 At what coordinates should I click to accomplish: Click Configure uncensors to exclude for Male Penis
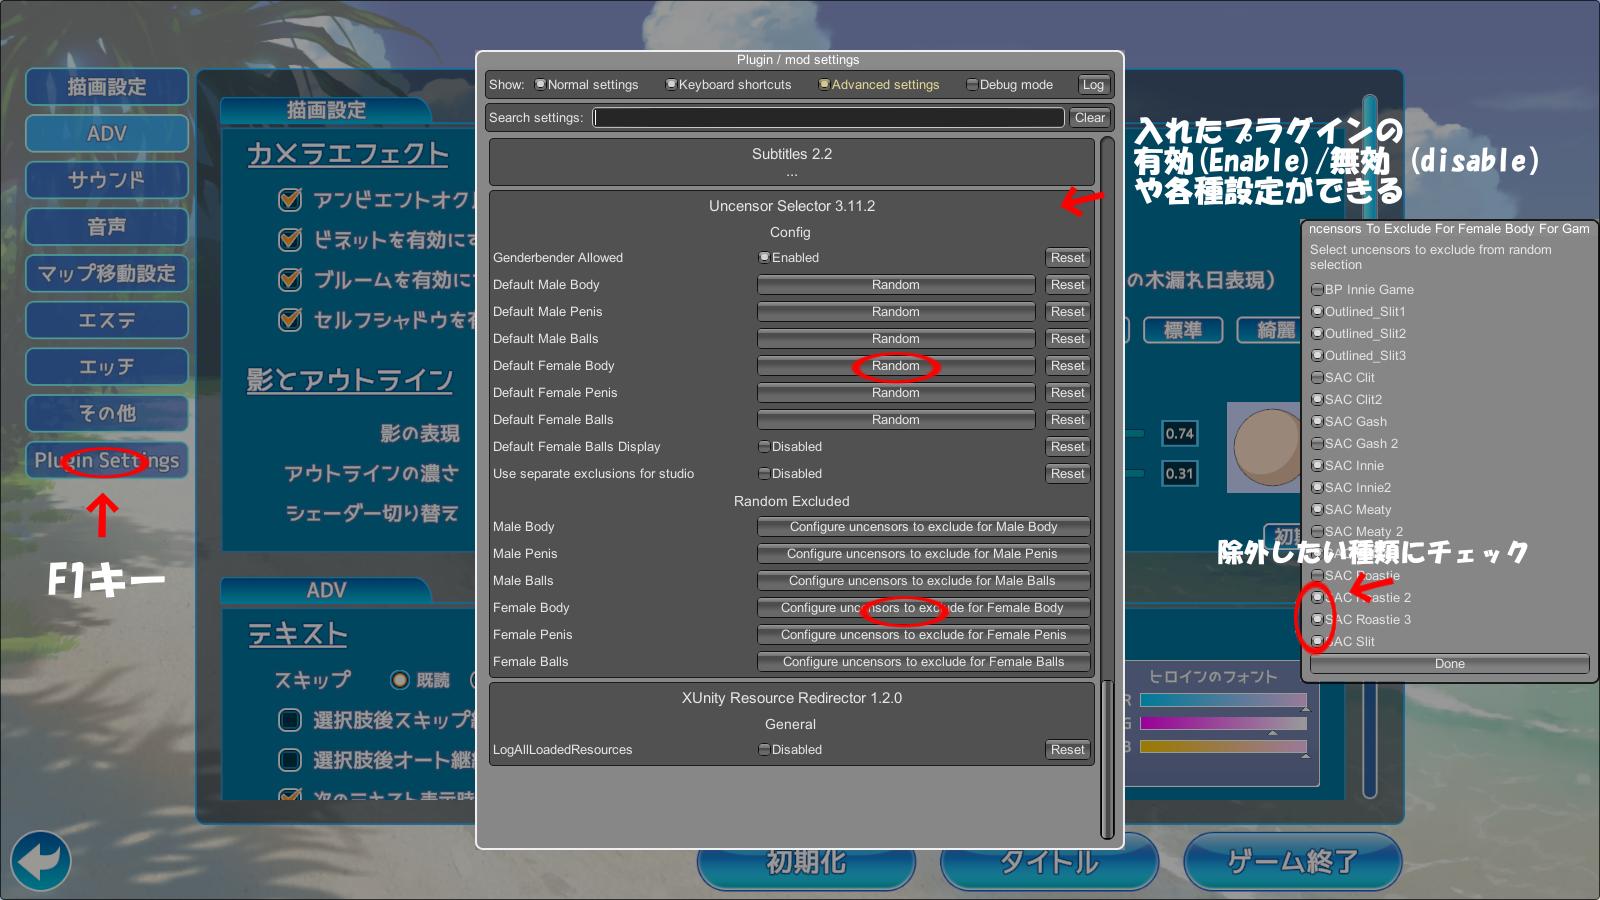[x=923, y=554]
